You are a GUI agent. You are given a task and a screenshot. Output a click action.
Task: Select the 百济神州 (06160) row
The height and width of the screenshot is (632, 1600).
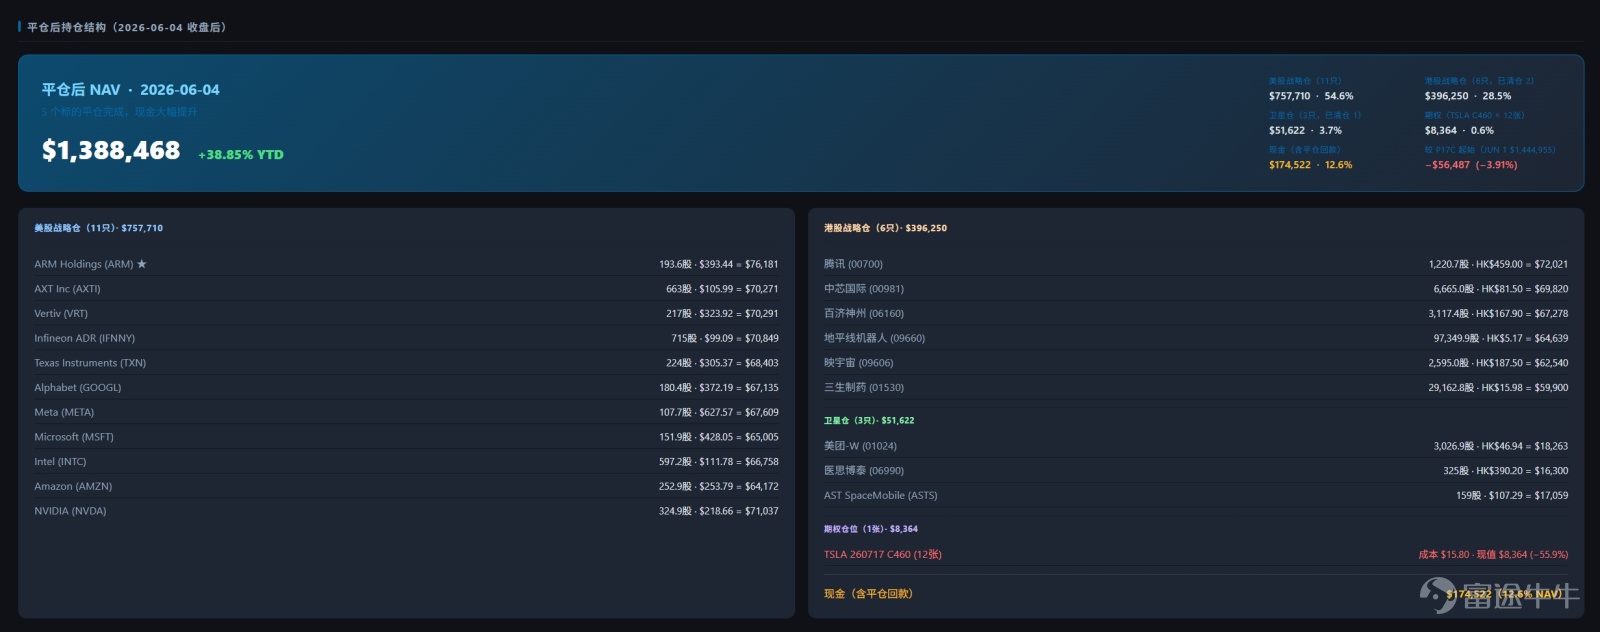(1196, 313)
